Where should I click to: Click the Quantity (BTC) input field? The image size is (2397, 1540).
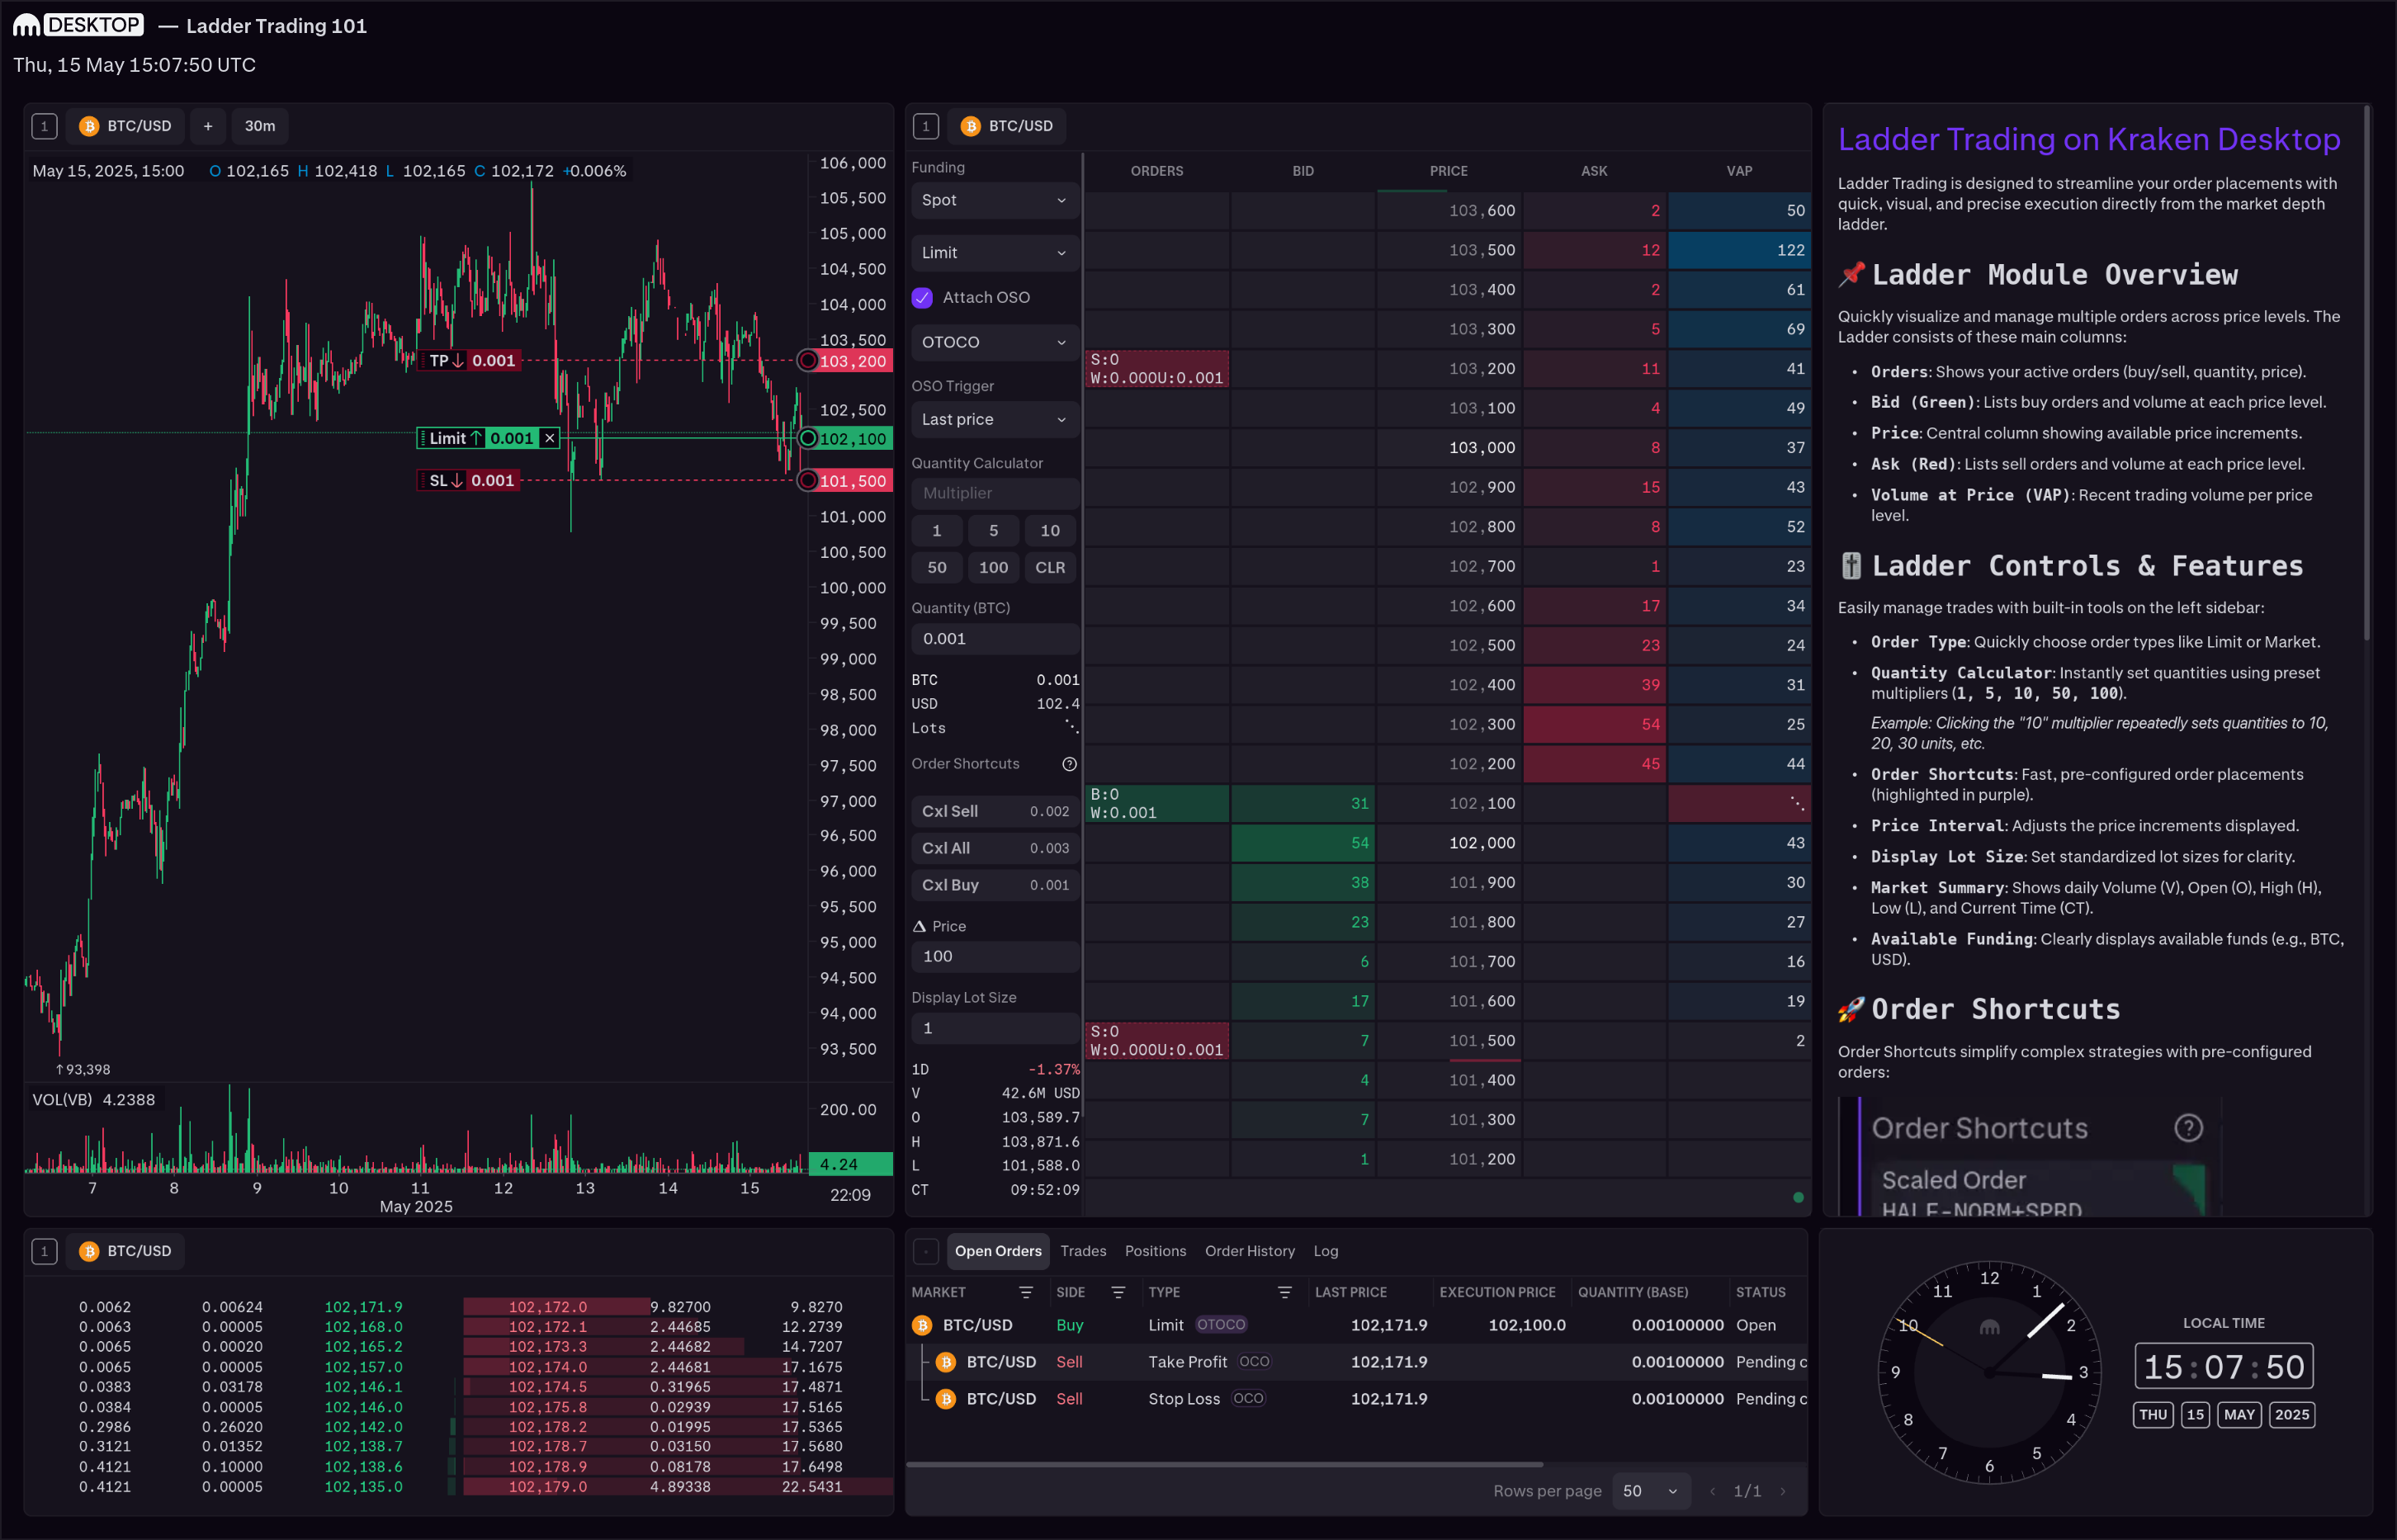(994, 638)
